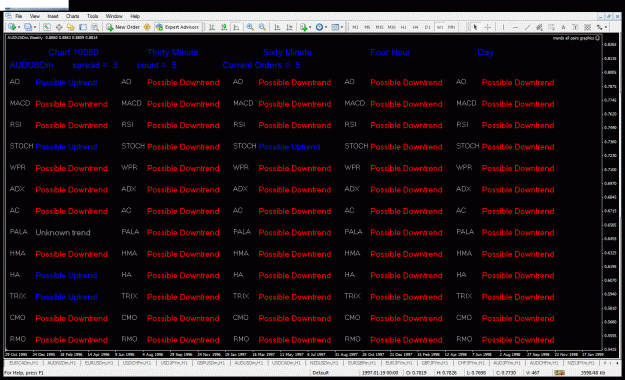The height and width of the screenshot is (380, 625).
Task: Open the Periods clock icon
Action: click(319, 27)
